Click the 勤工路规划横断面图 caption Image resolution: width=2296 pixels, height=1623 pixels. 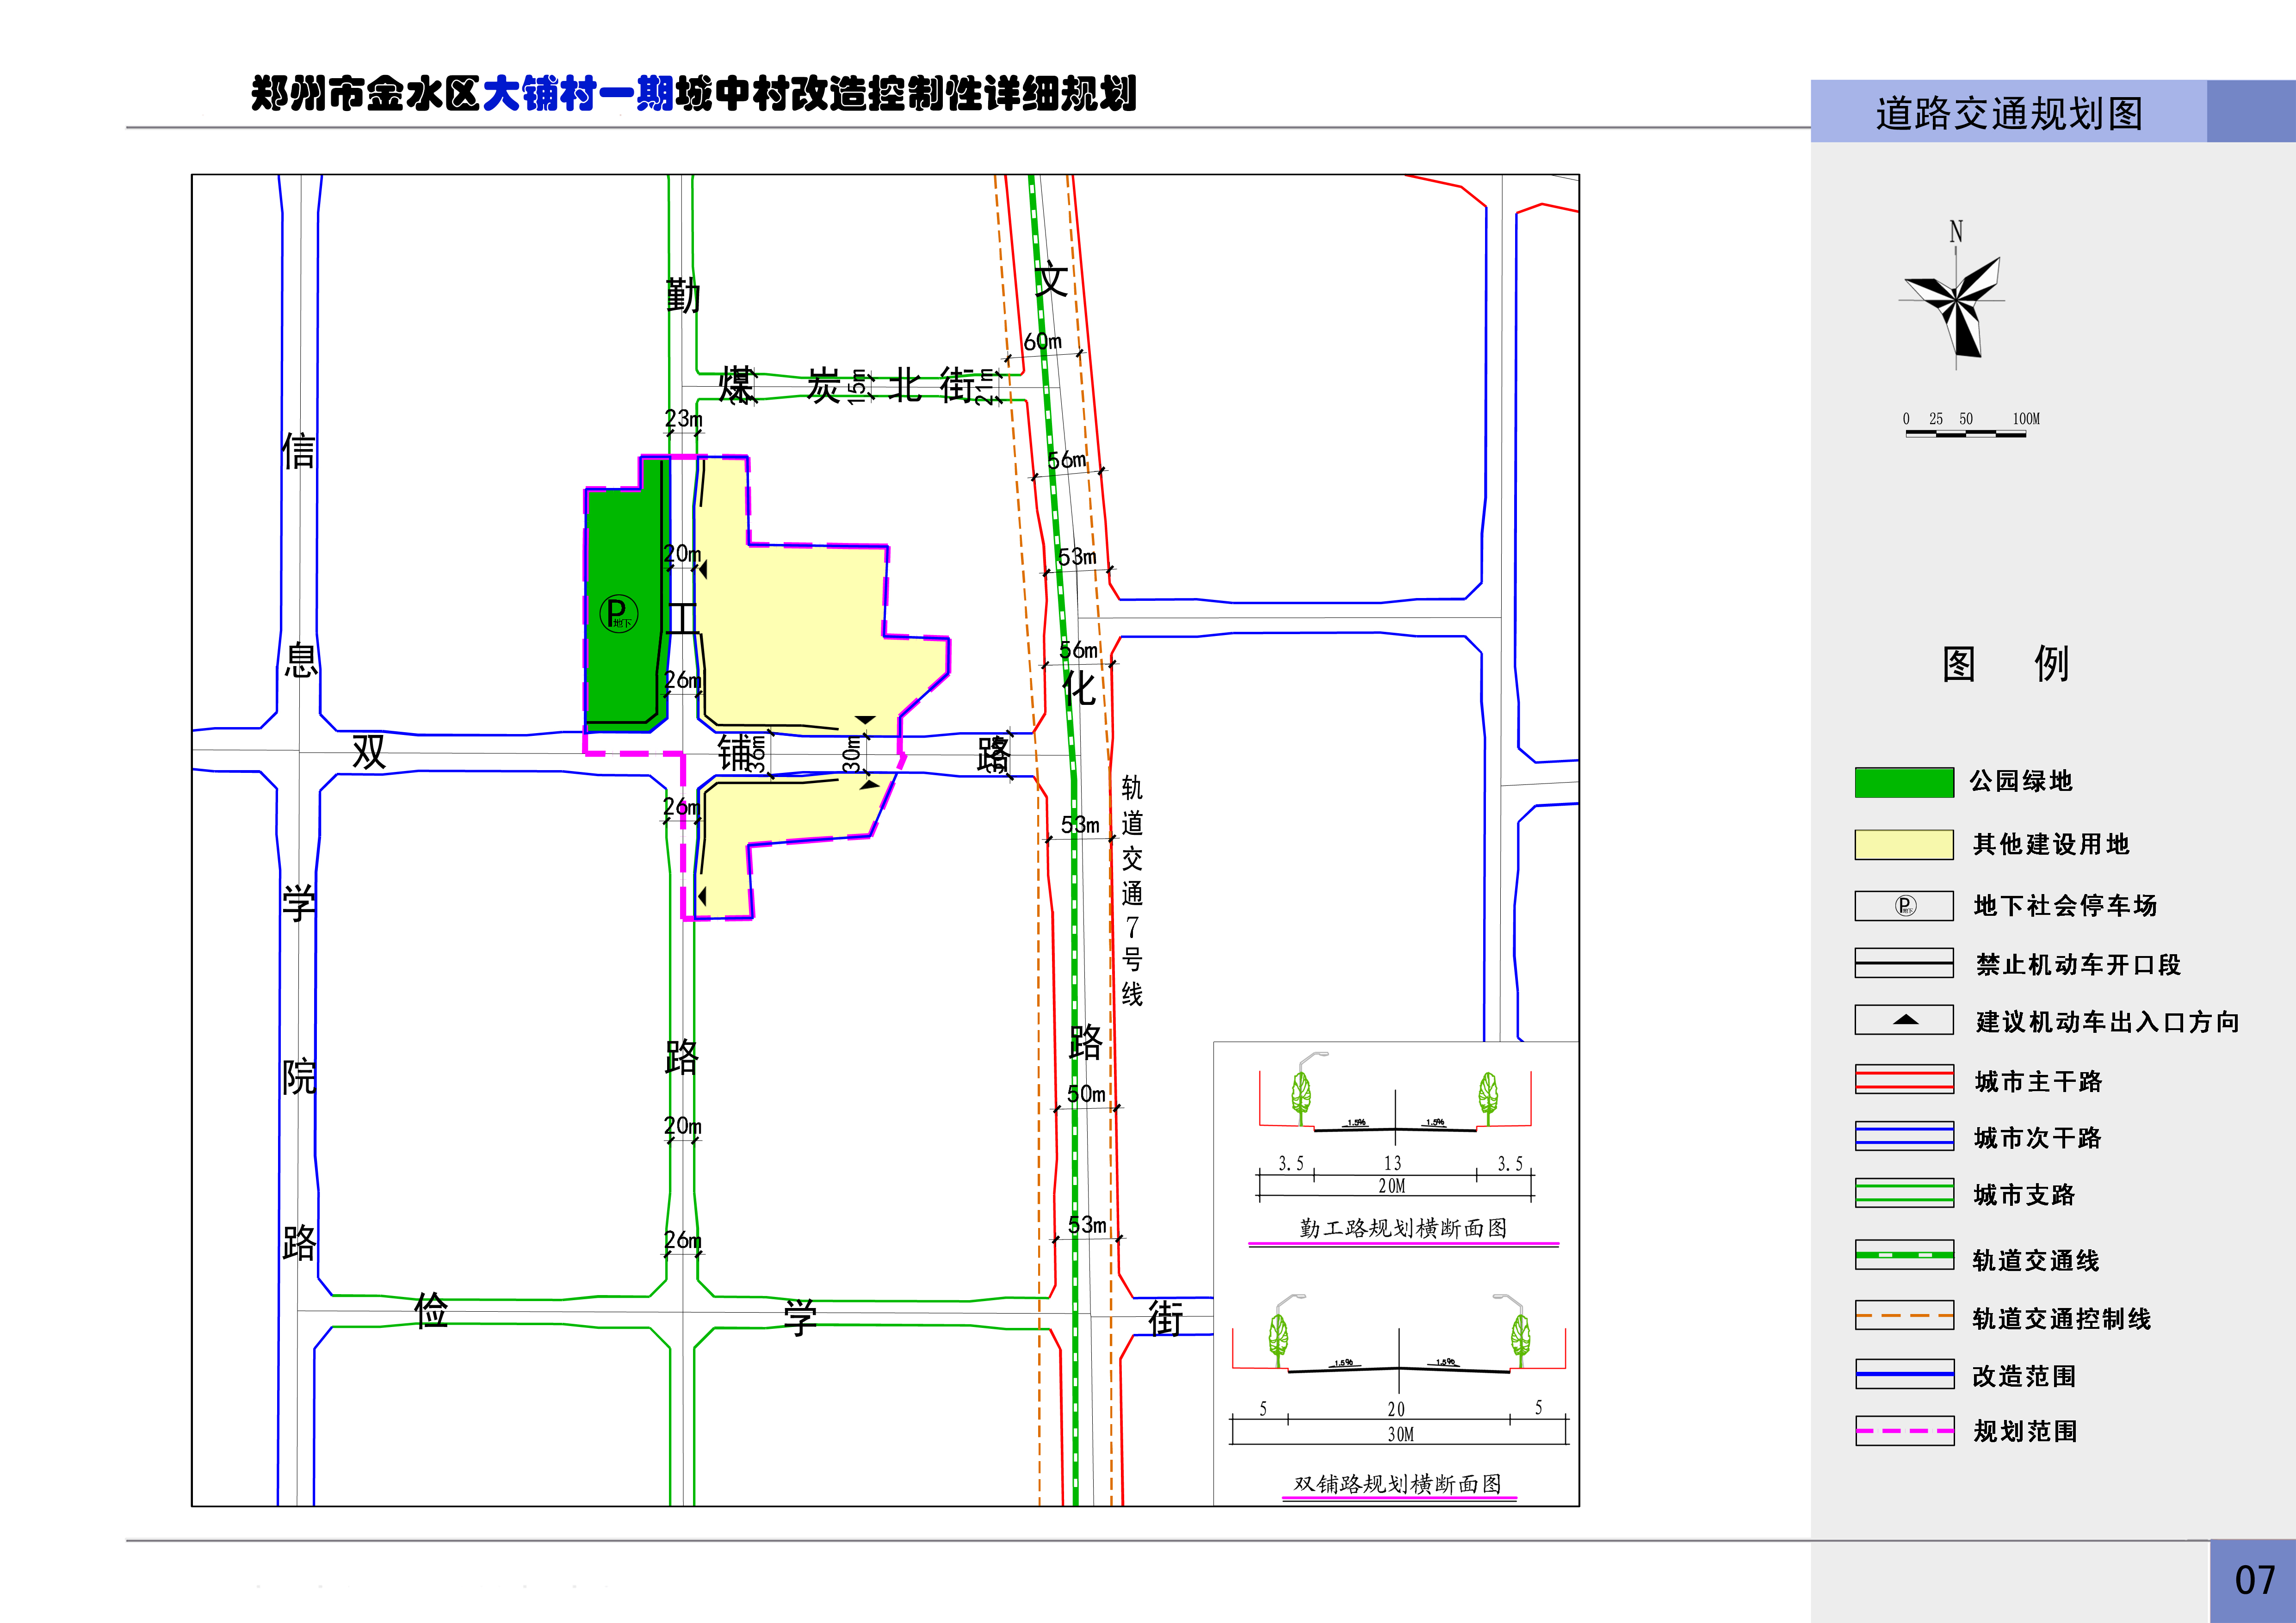coord(1402,1228)
